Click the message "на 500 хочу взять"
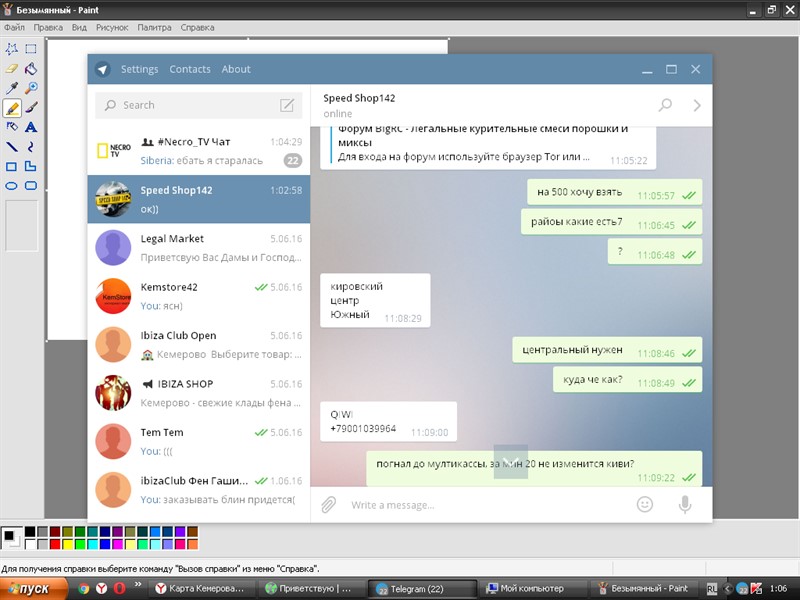This screenshot has height=600, width=800. [615, 192]
